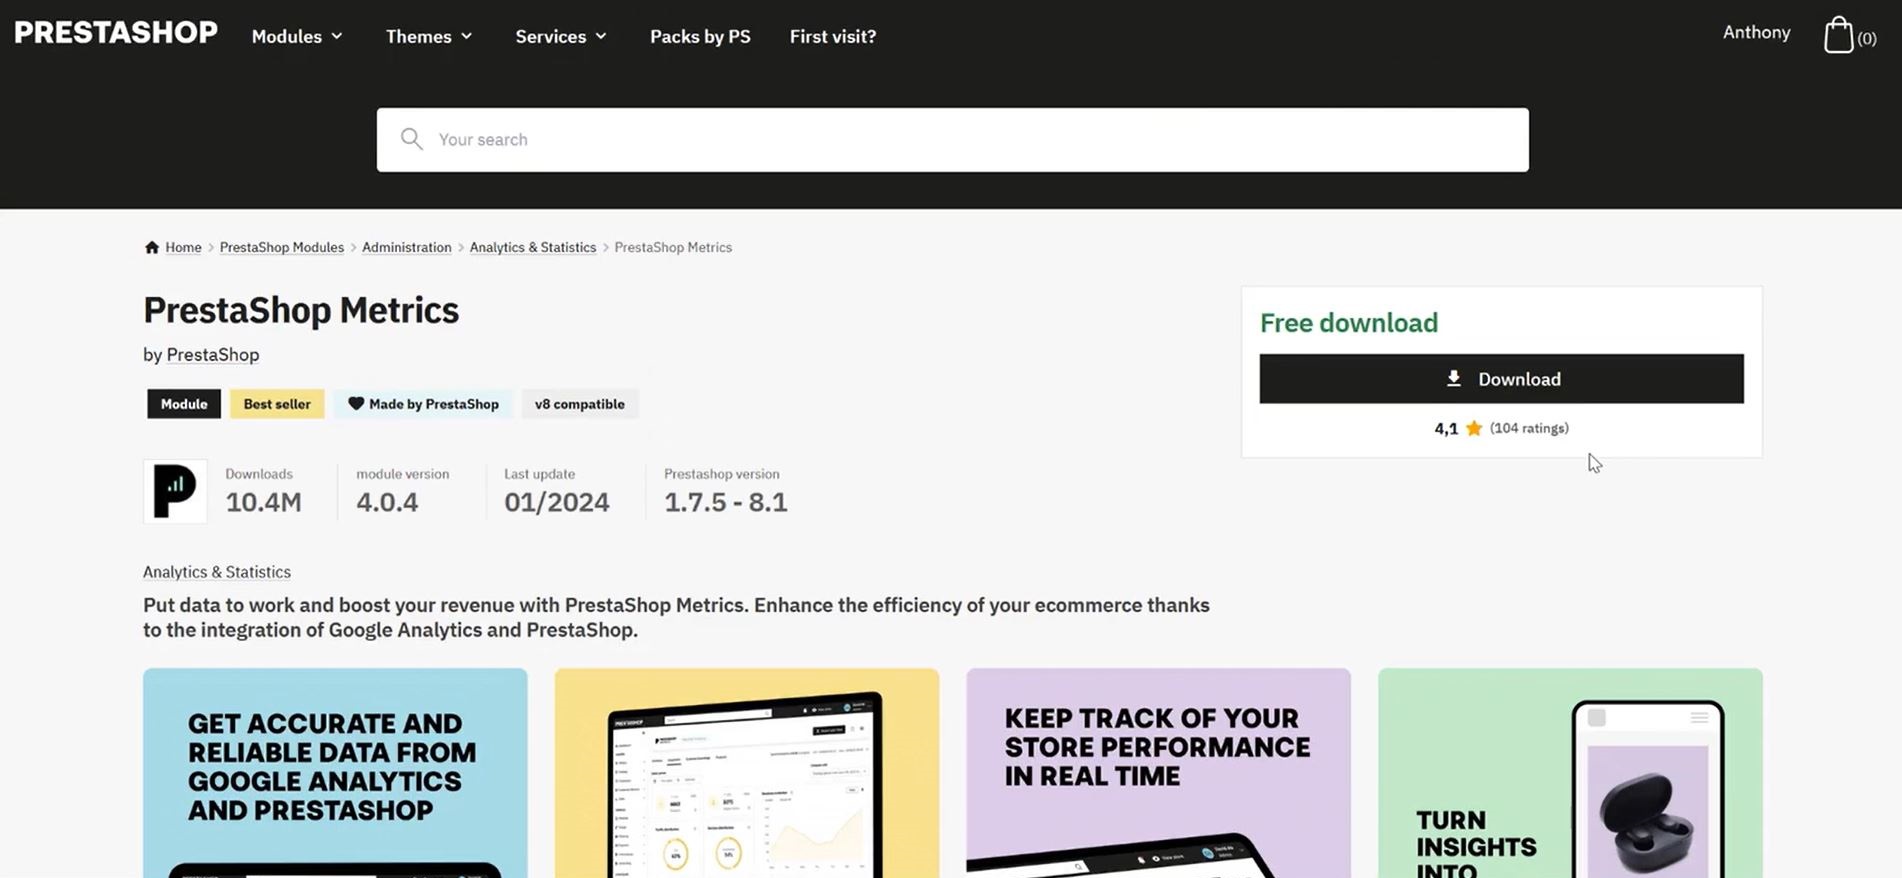This screenshot has width=1902, height=878.
Task: Click the search magnifier icon
Action: [411, 139]
